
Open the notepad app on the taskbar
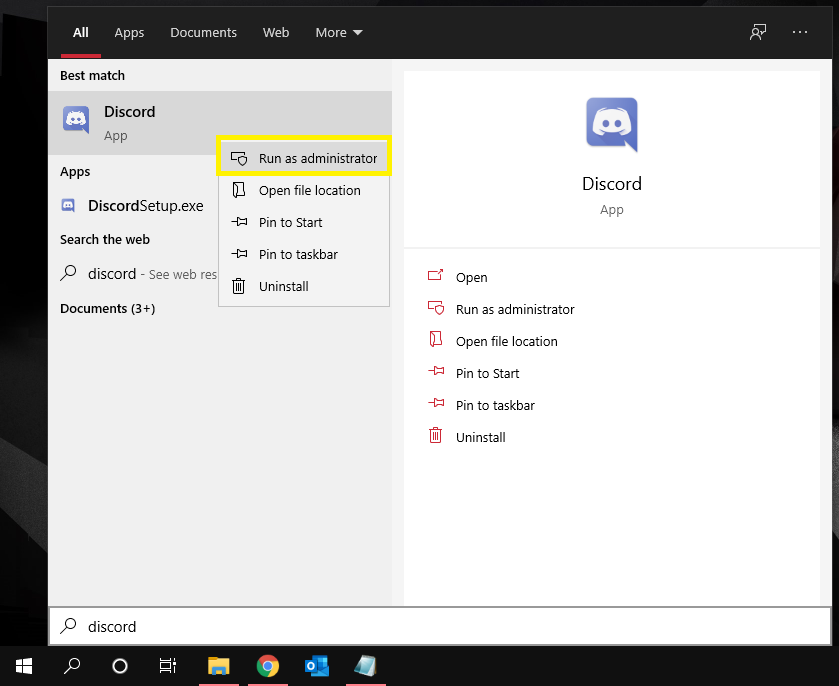(x=365, y=666)
